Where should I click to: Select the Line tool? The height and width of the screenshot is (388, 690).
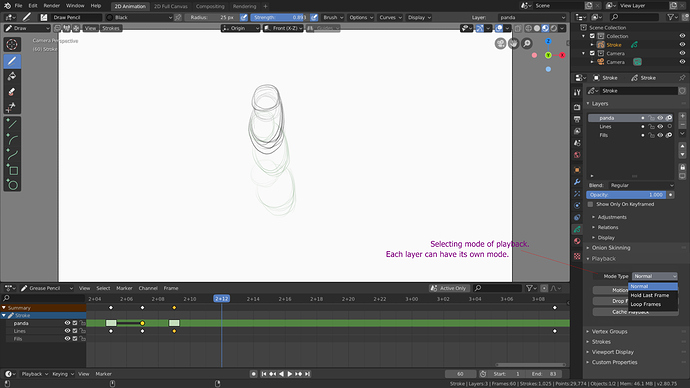[x=12, y=125]
